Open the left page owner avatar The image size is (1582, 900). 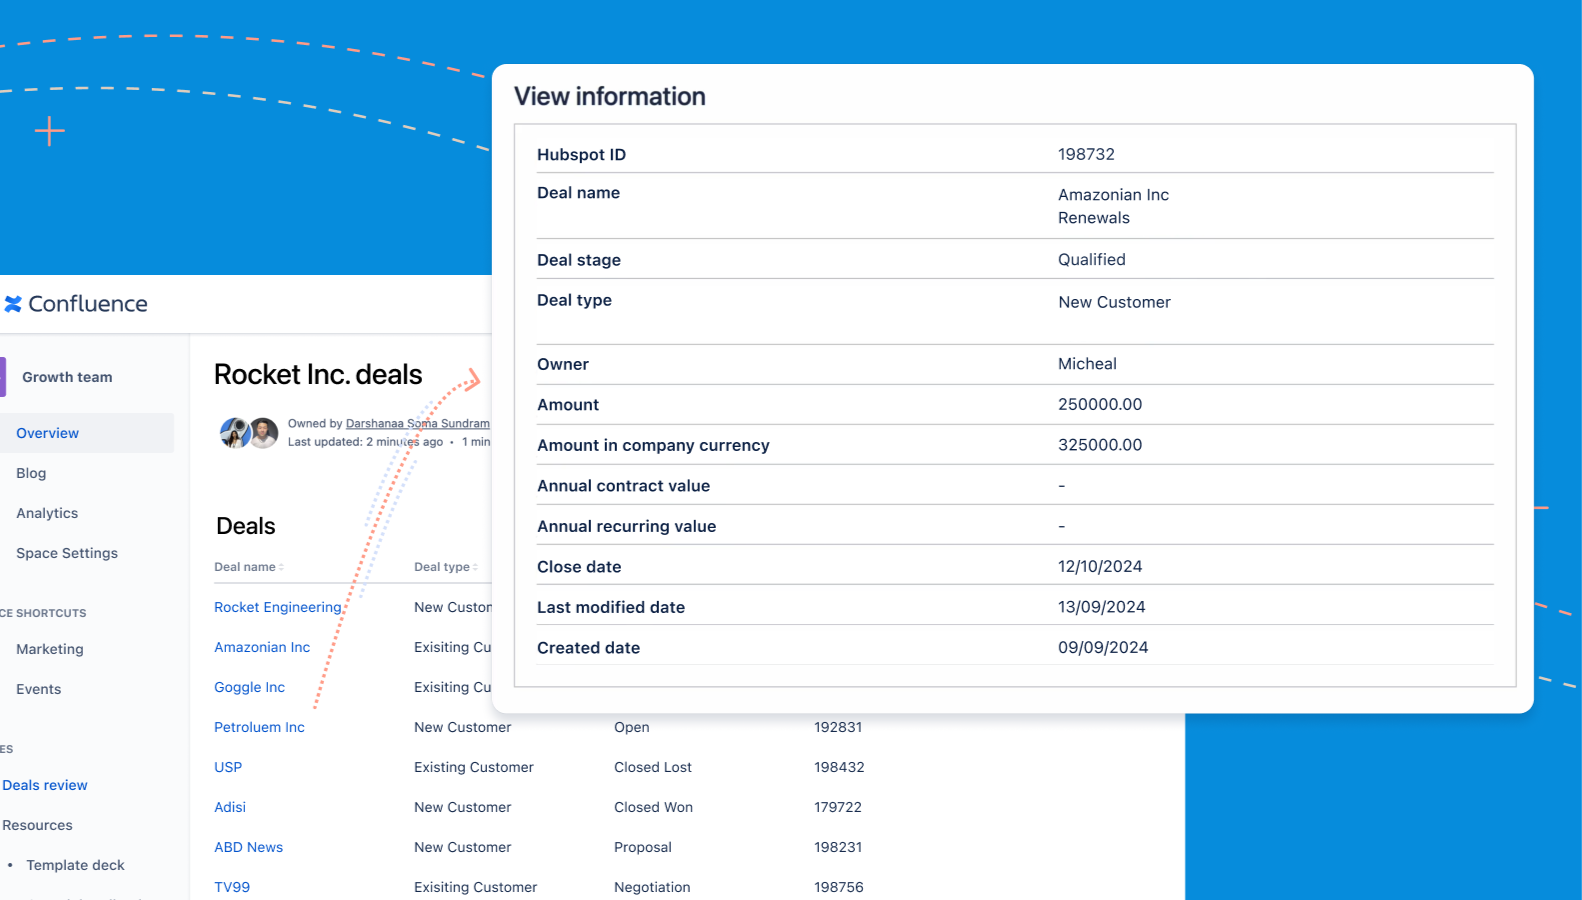click(x=235, y=433)
